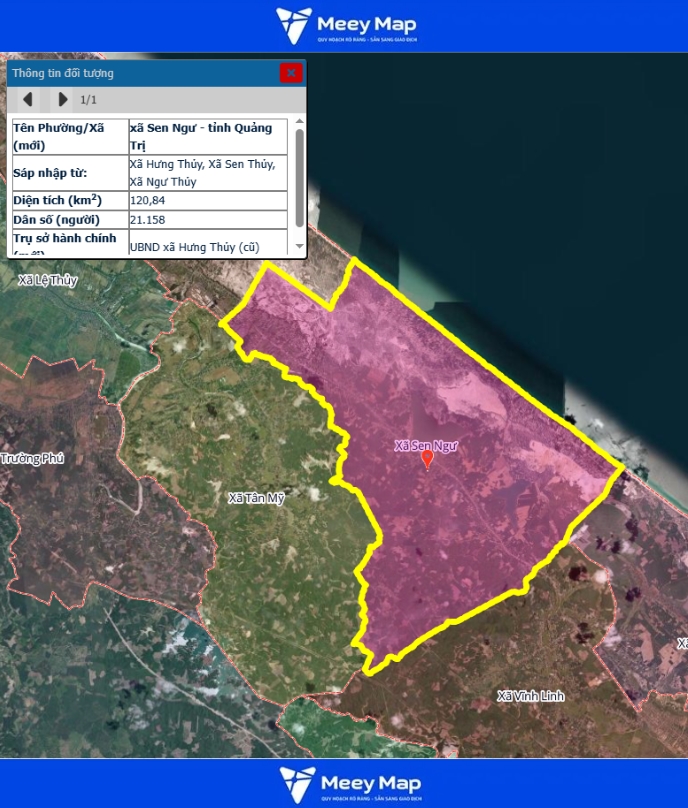Go to the next object record
688x808 pixels.
[x=62, y=99]
